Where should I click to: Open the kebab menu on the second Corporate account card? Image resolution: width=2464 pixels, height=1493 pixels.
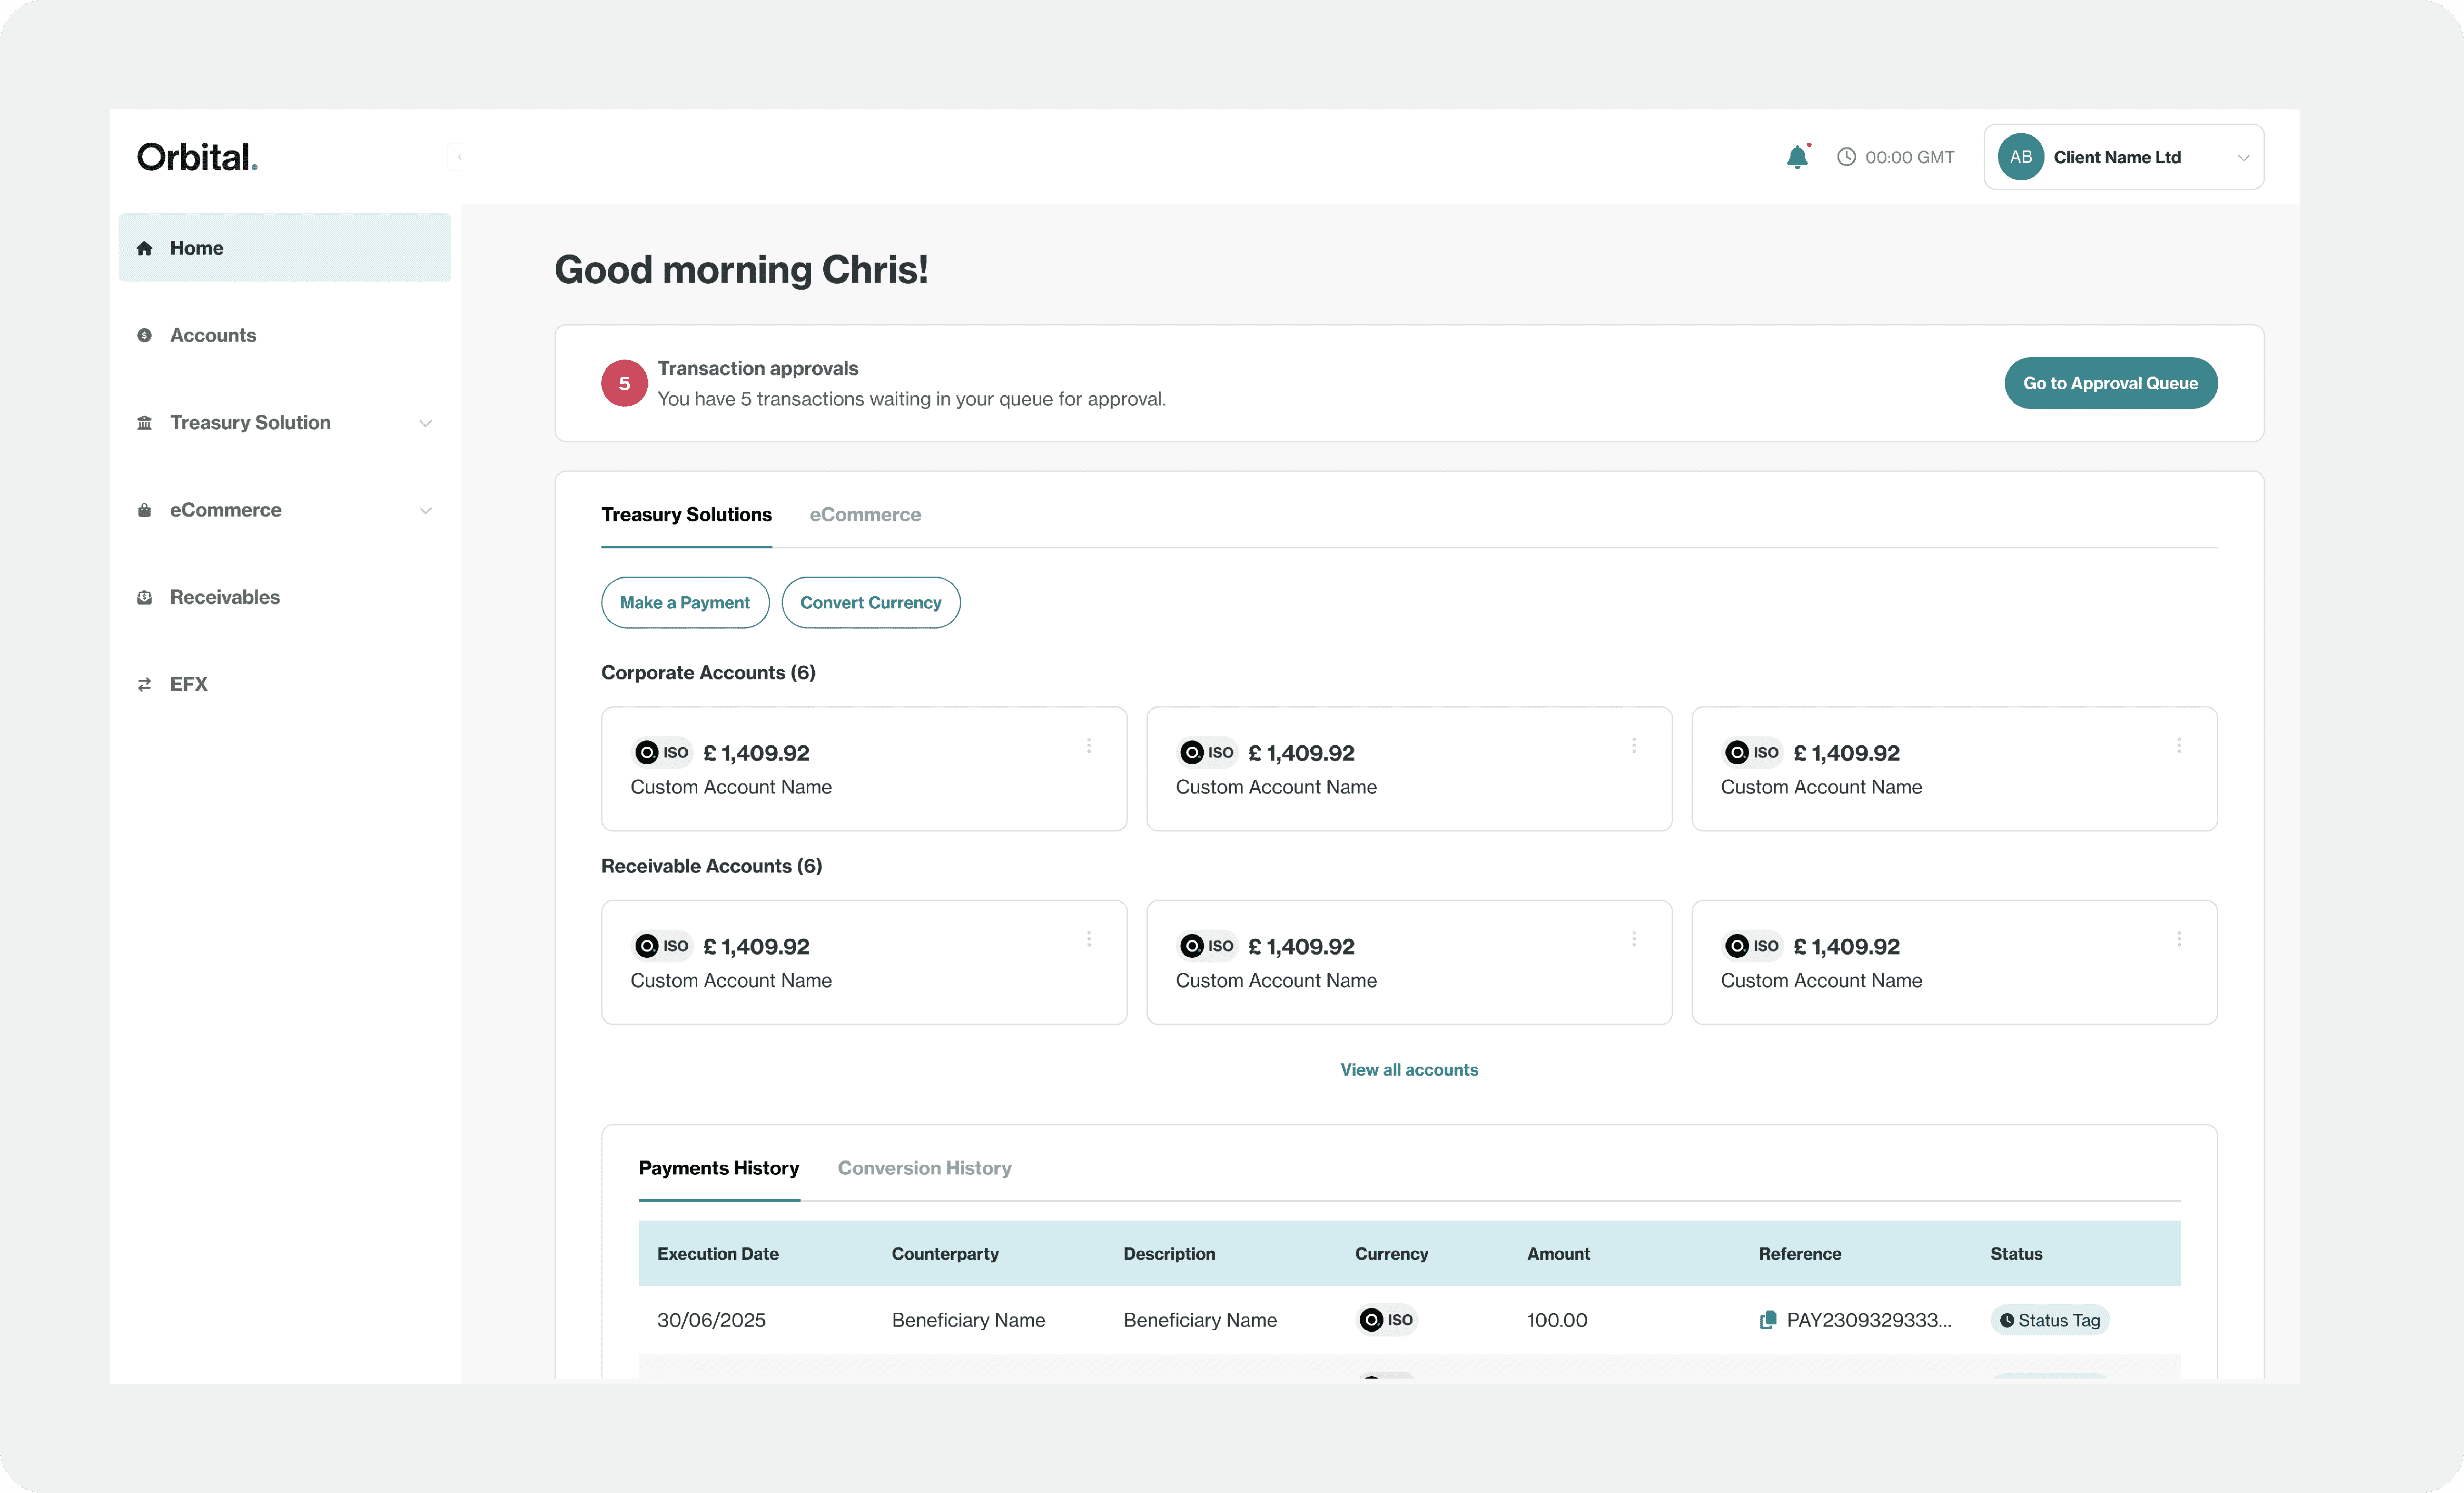1634,746
